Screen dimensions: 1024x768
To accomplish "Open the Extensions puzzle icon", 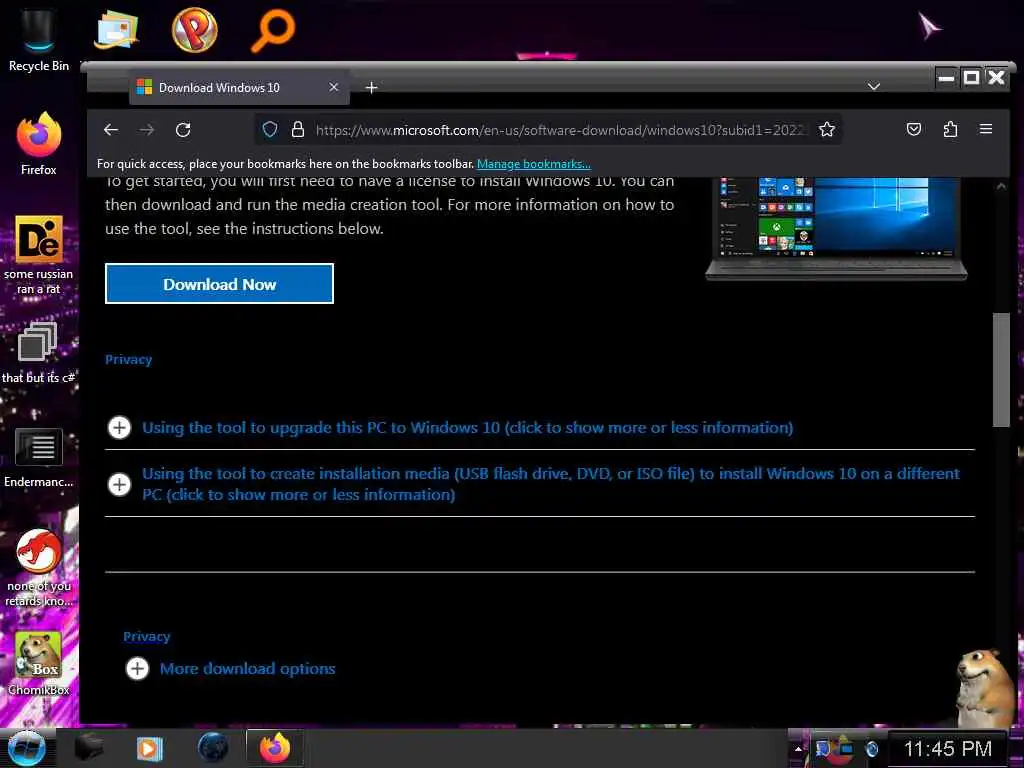I will point(950,129).
